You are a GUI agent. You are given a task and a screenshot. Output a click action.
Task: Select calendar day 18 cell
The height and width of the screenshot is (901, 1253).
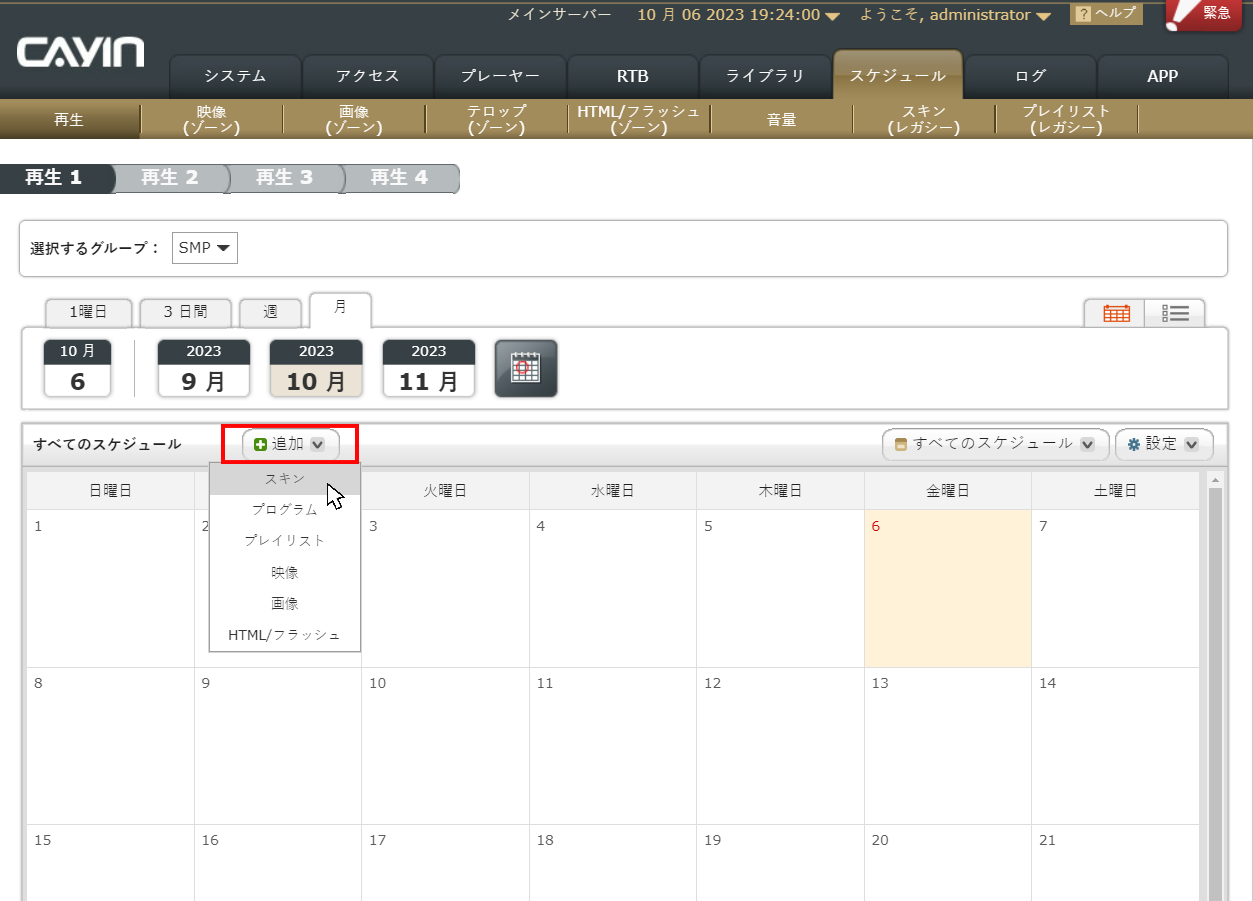(613, 863)
